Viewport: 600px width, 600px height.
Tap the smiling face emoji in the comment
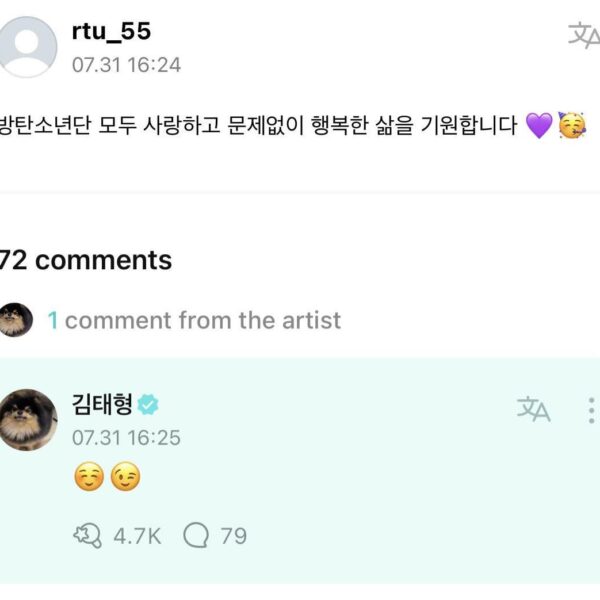coord(89,478)
